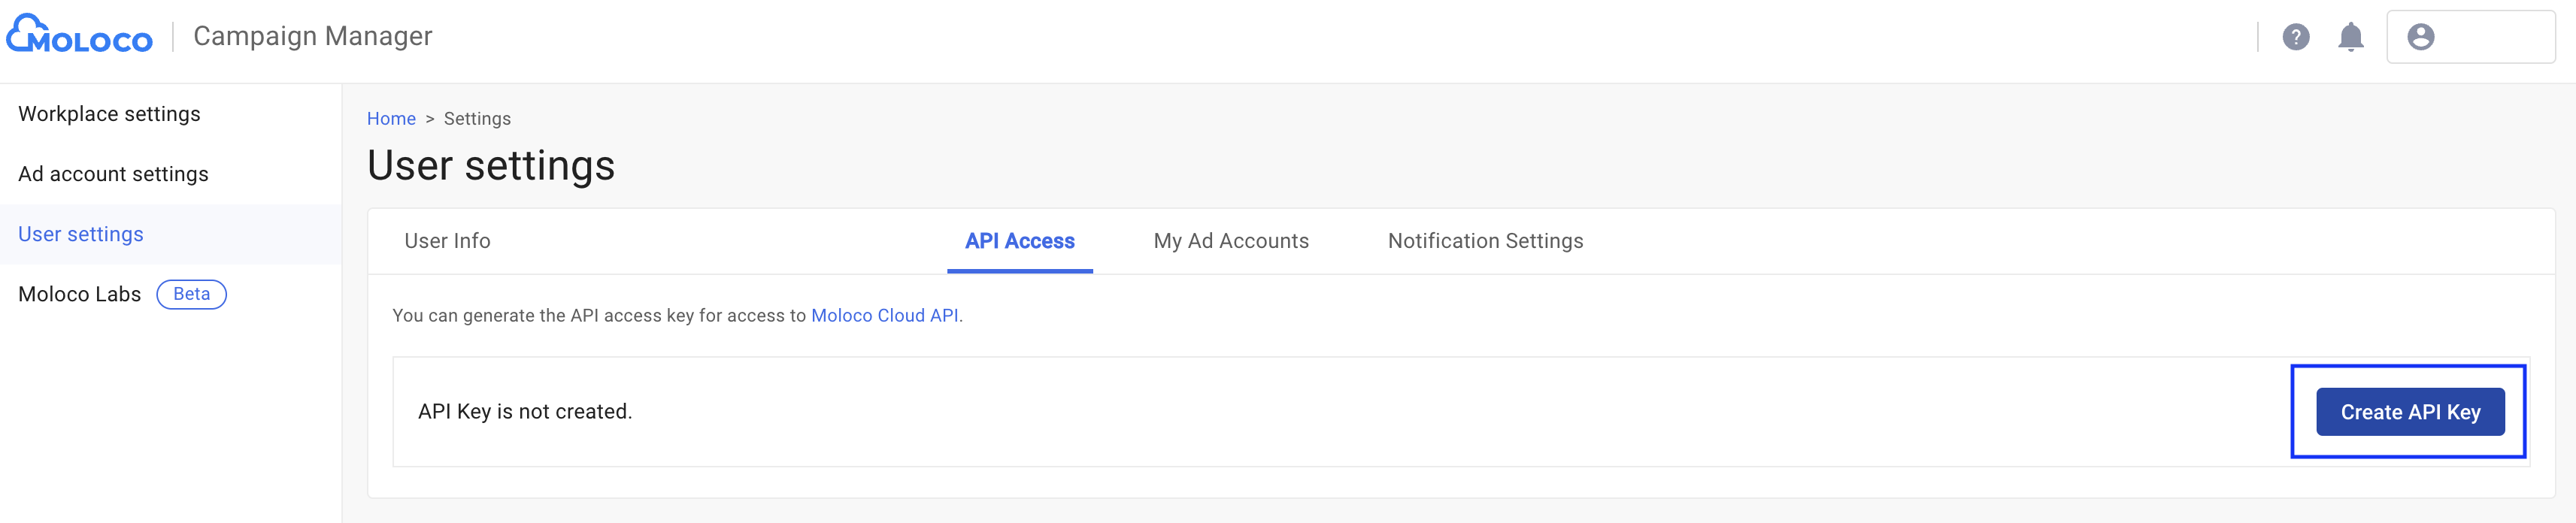Switch to the User Info tab
2576x523 pixels.
447,241
